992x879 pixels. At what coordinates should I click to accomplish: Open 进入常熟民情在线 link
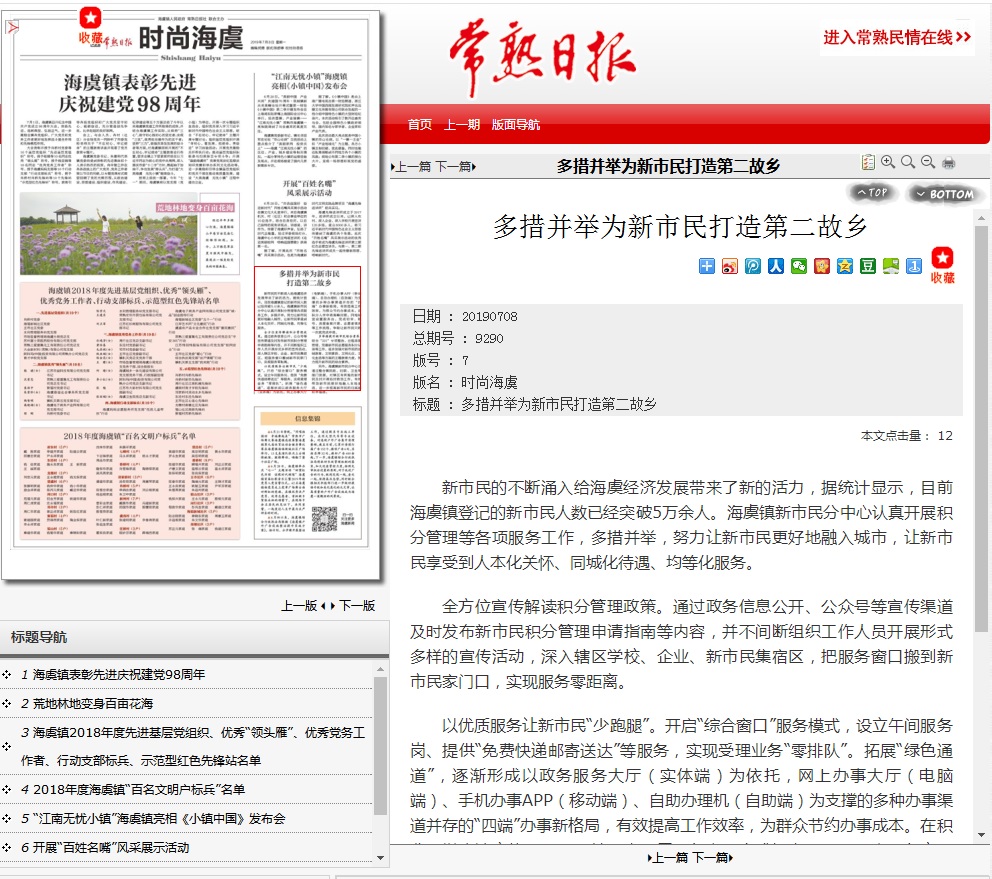pyautogui.click(x=896, y=37)
